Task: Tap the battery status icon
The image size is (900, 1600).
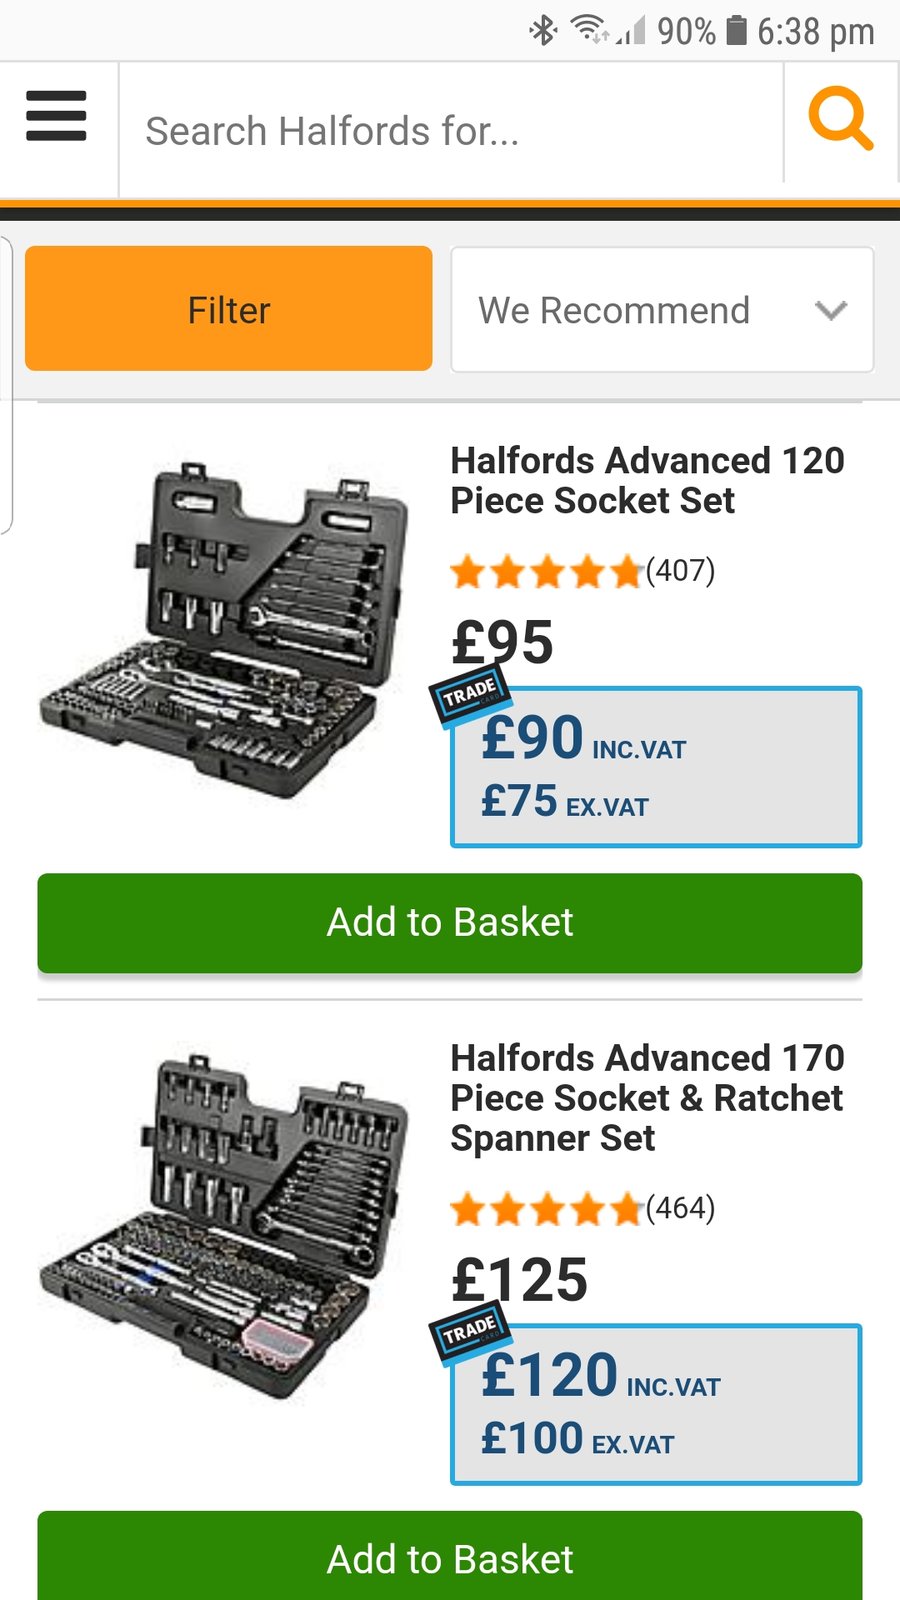Action: 736,30
